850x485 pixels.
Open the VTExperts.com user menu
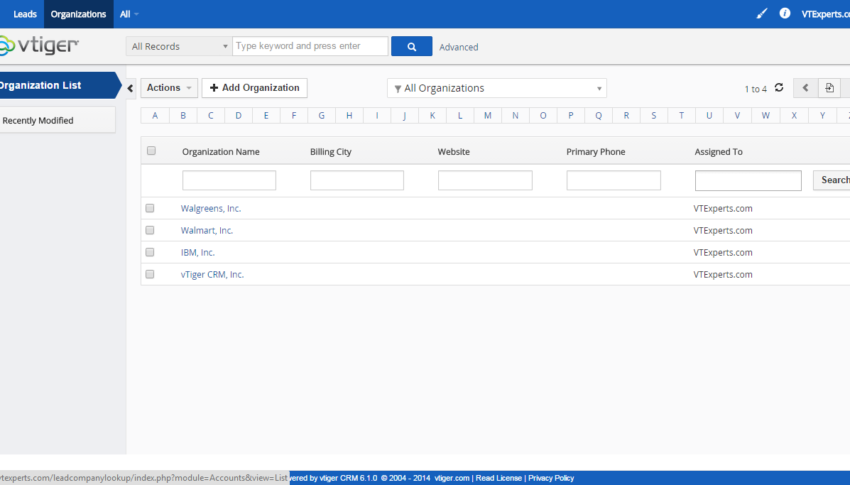click(826, 14)
